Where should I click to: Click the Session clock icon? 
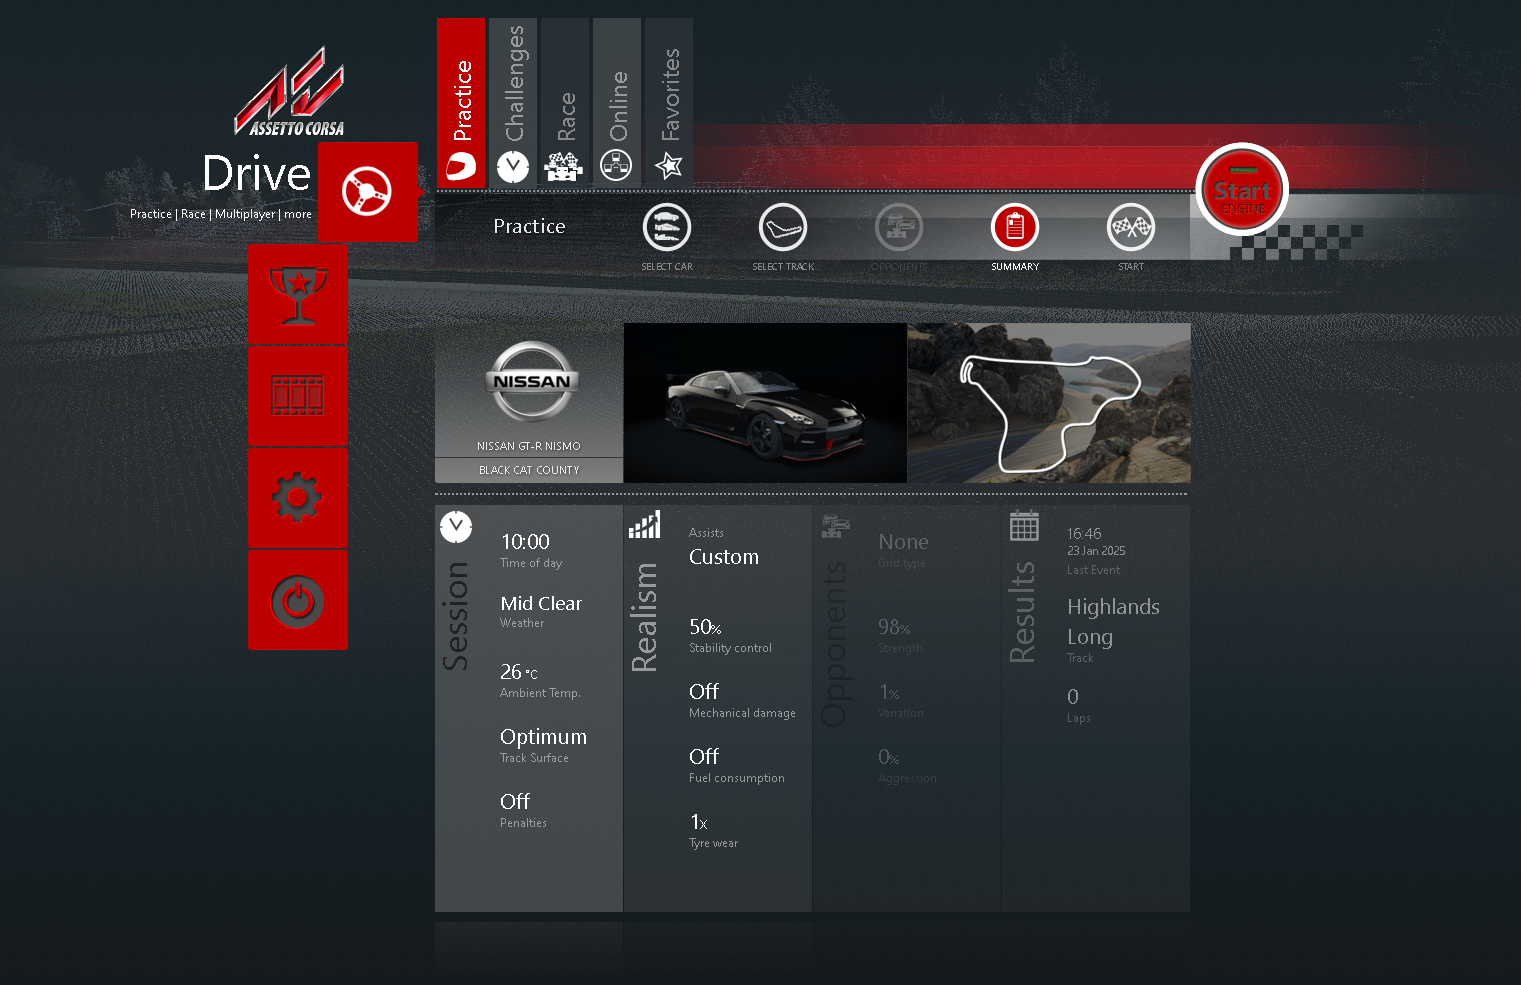[x=456, y=526]
